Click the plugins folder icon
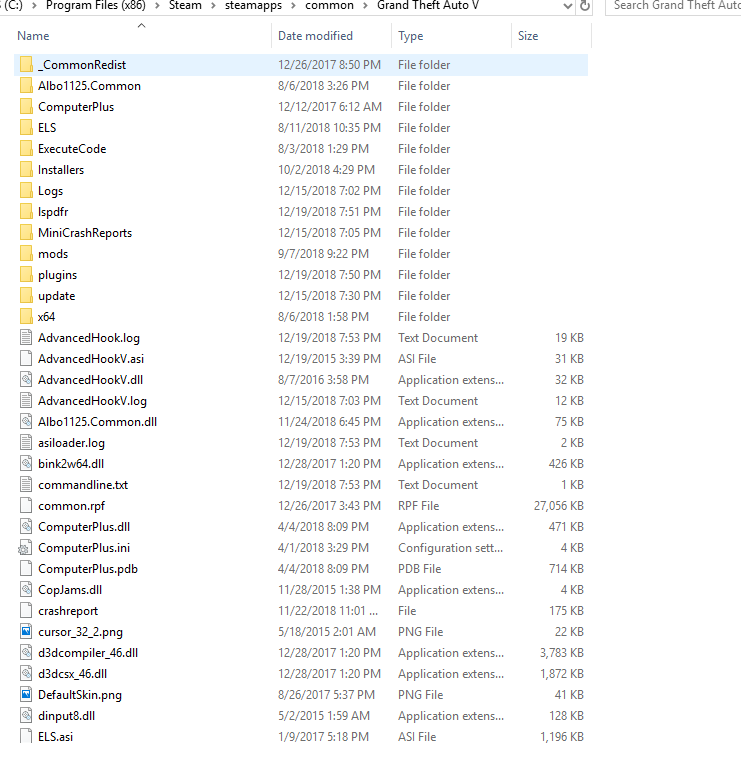This screenshot has height=762, width=741. coord(26,275)
